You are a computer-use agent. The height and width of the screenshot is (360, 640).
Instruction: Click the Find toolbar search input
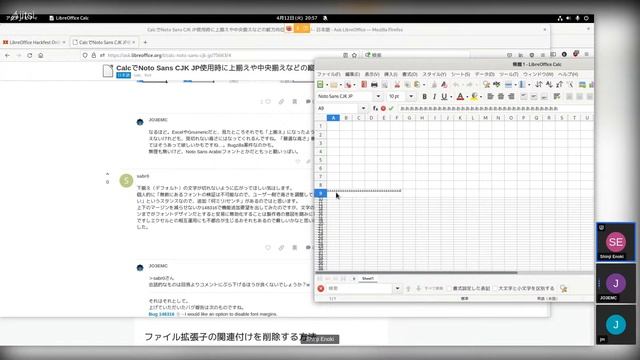click(360, 289)
